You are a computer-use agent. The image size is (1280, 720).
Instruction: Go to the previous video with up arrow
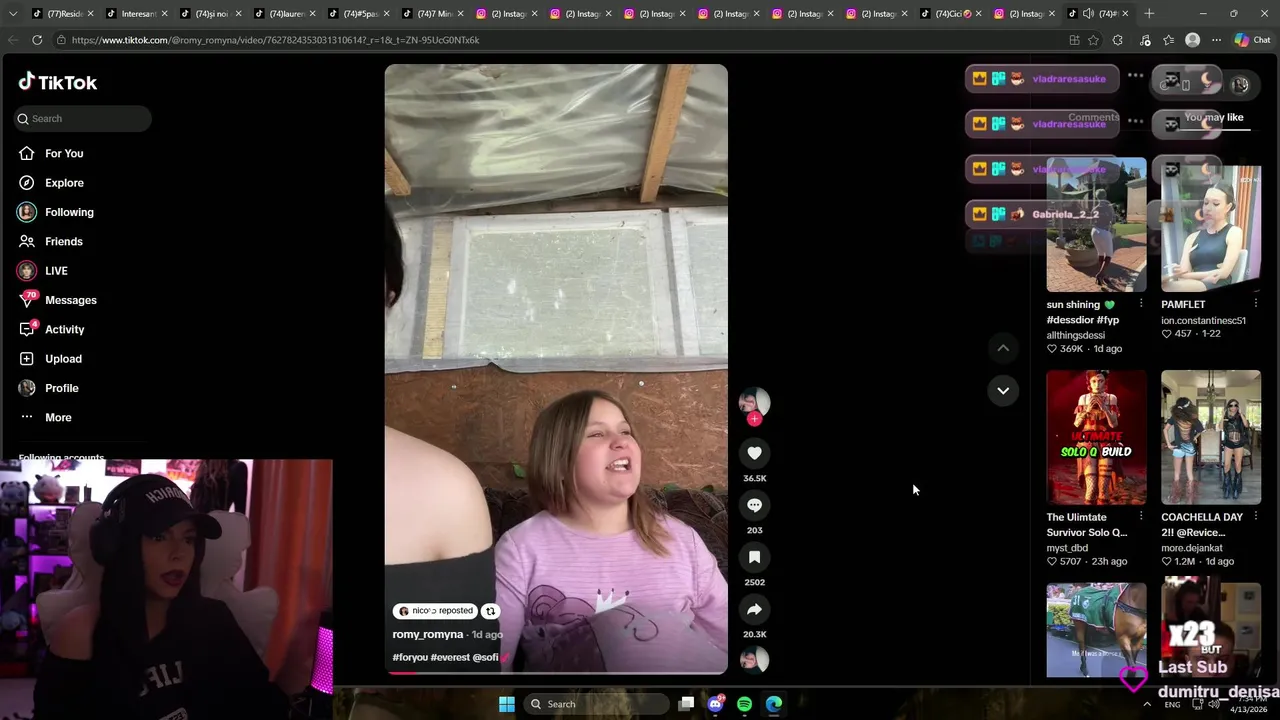coord(1003,348)
